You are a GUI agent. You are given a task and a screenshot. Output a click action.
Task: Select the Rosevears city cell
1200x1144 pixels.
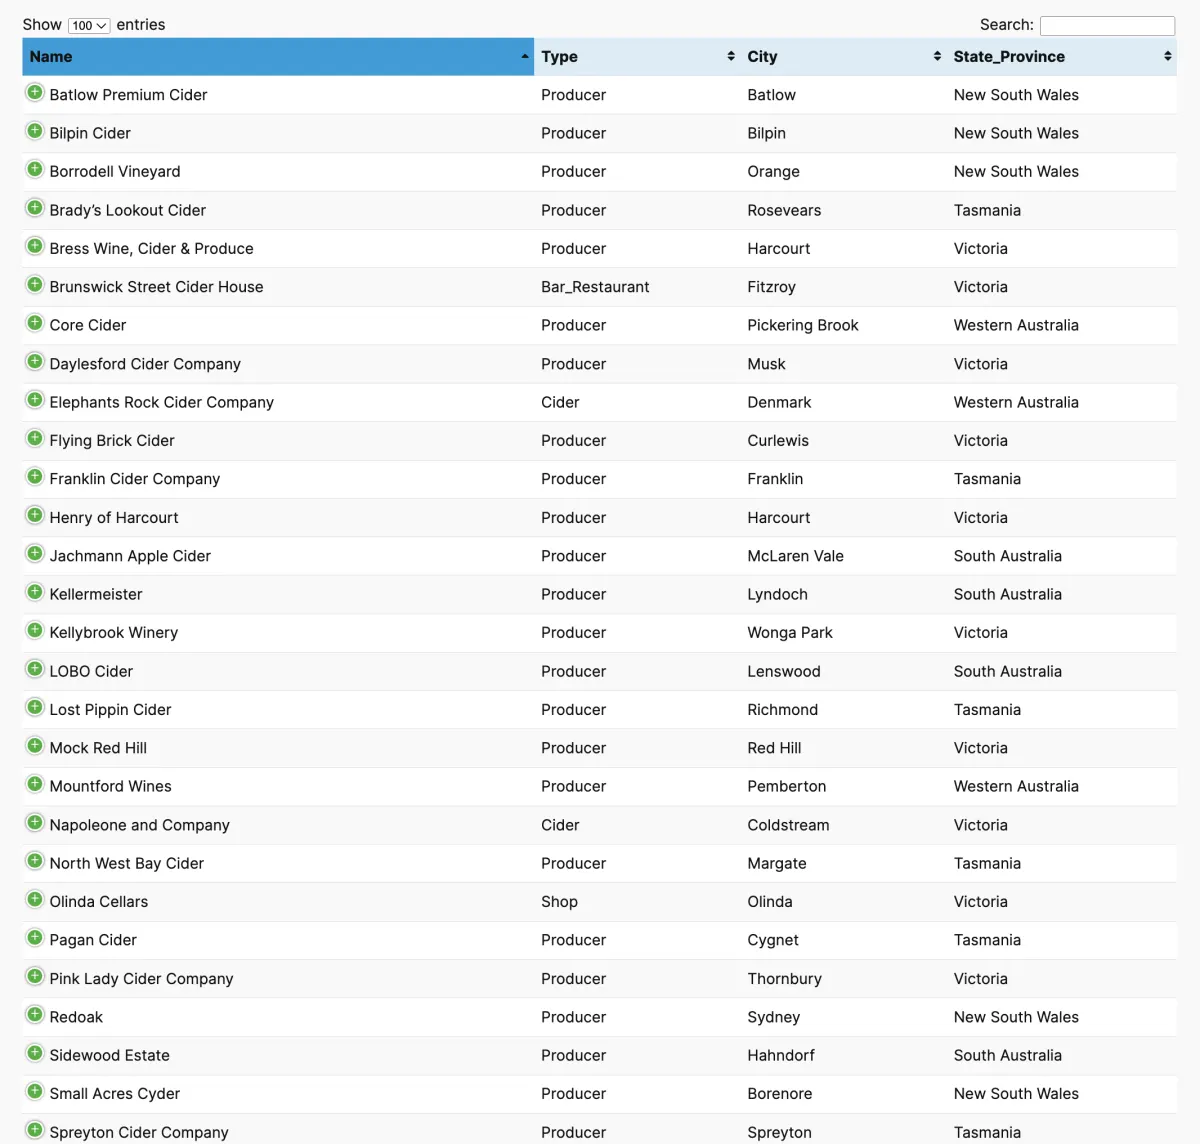(784, 210)
